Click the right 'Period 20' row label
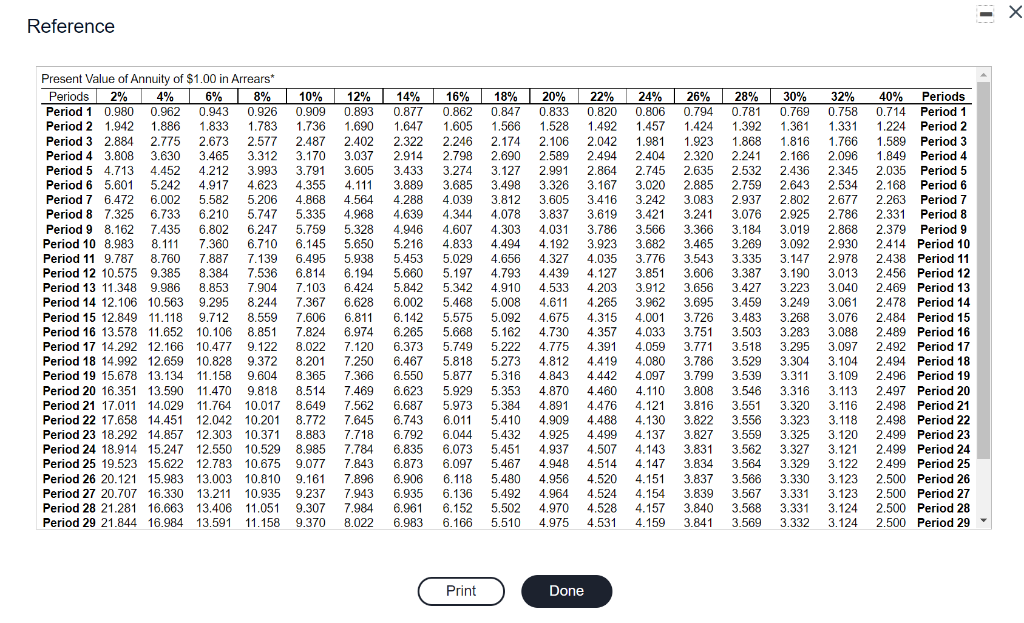 tap(944, 391)
